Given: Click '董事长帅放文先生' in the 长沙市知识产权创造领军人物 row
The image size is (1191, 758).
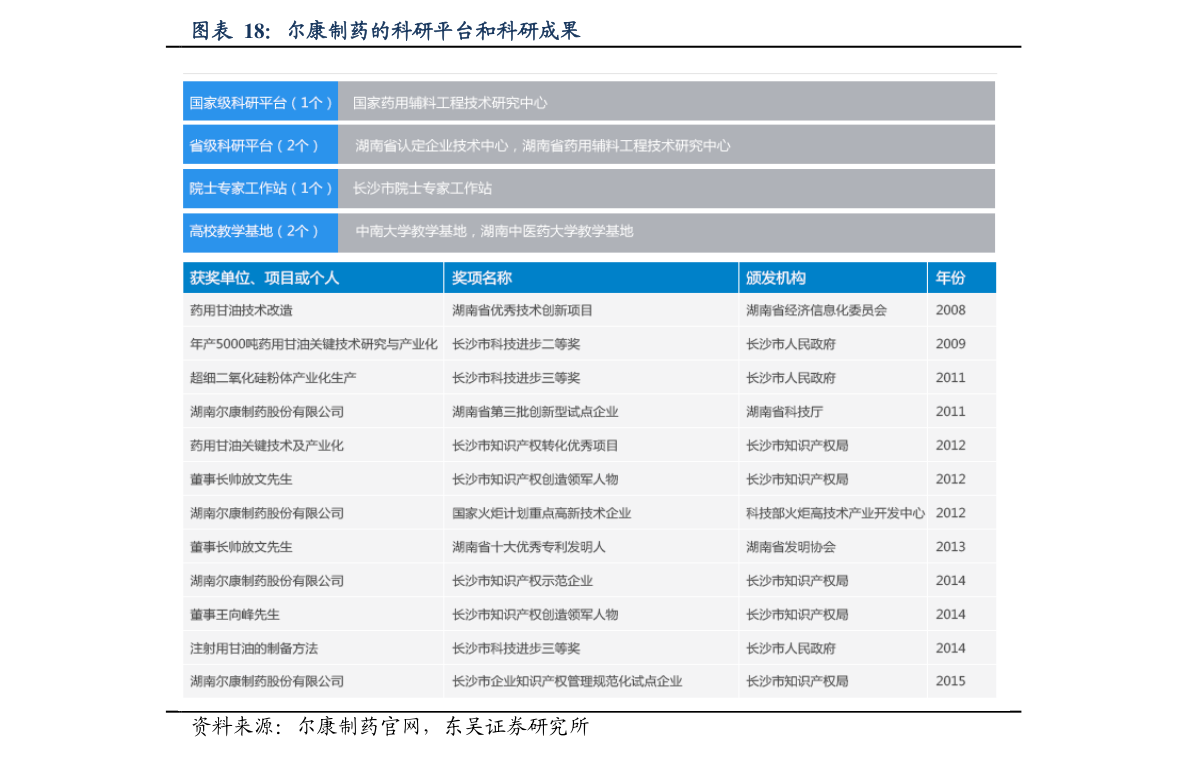Looking at the screenshot, I should pos(241,479).
